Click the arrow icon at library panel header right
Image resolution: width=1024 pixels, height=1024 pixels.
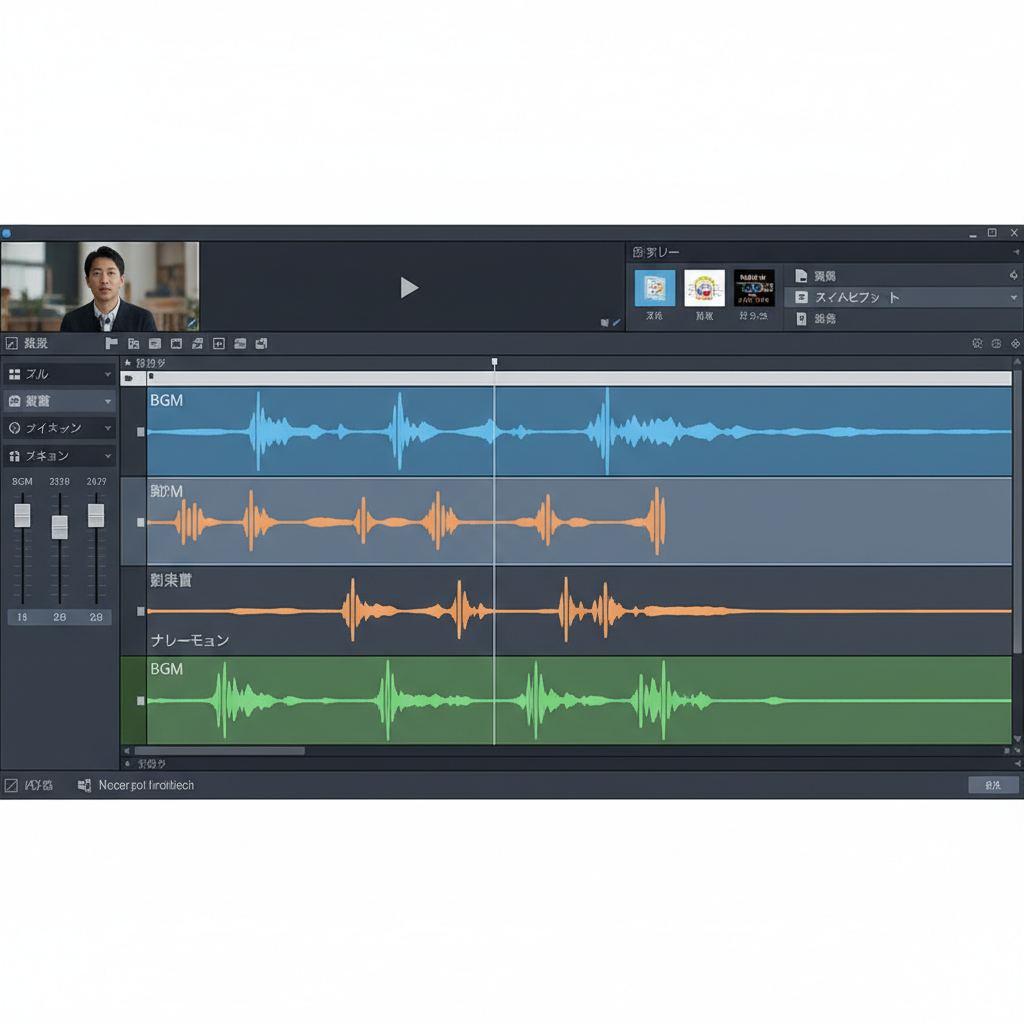point(1016,252)
